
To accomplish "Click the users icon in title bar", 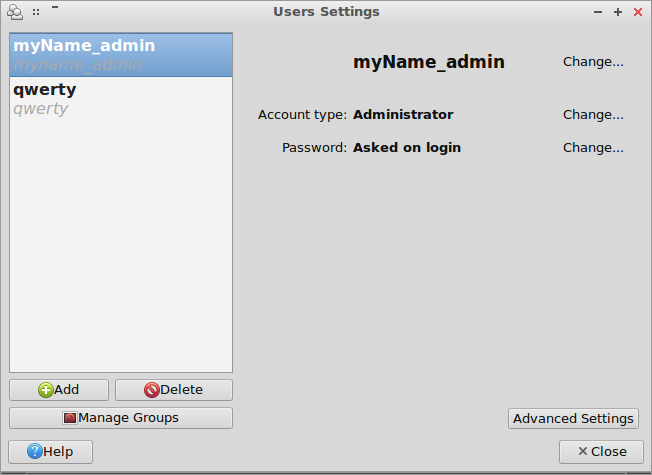I will [x=15, y=12].
